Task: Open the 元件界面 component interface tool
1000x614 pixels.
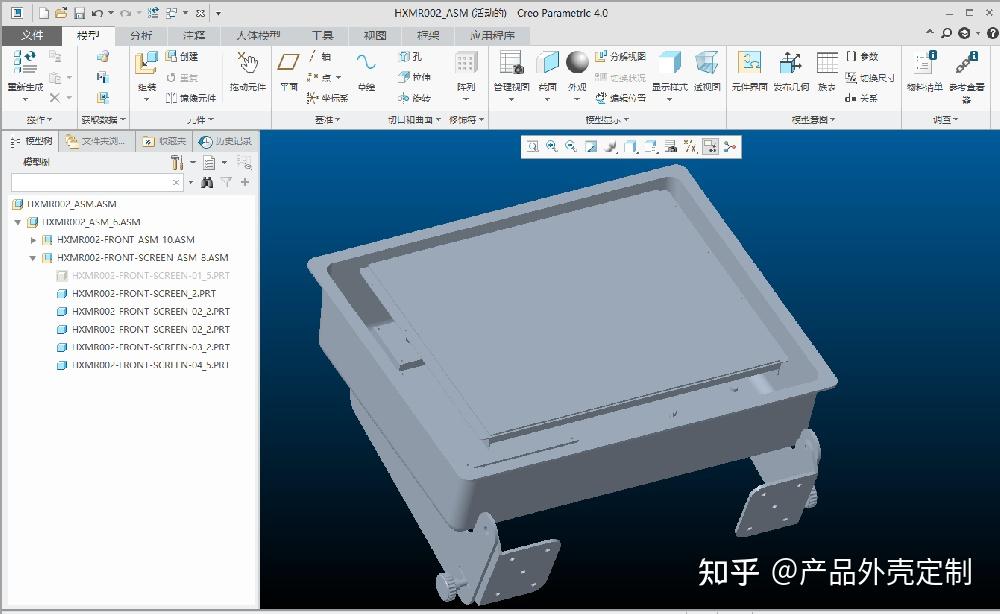Action: click(749, 71)
